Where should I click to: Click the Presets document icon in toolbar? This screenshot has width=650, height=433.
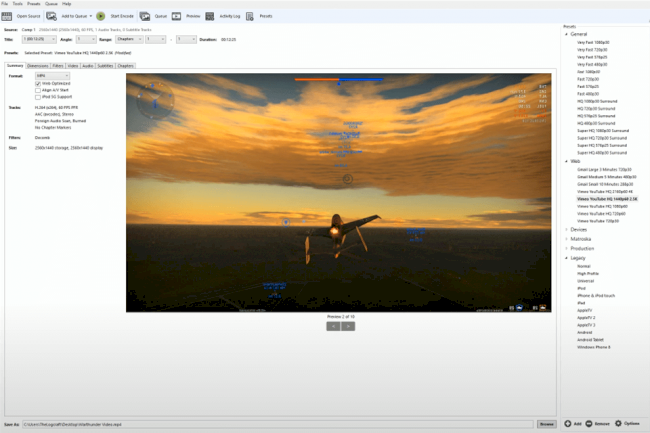(250, 16)
